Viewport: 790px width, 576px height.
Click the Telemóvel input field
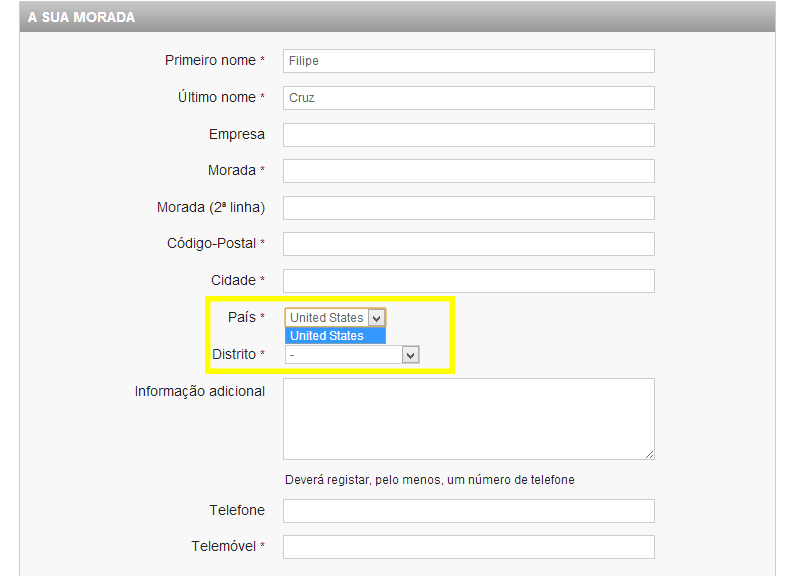pyautogui.click(x=469, y=547)
